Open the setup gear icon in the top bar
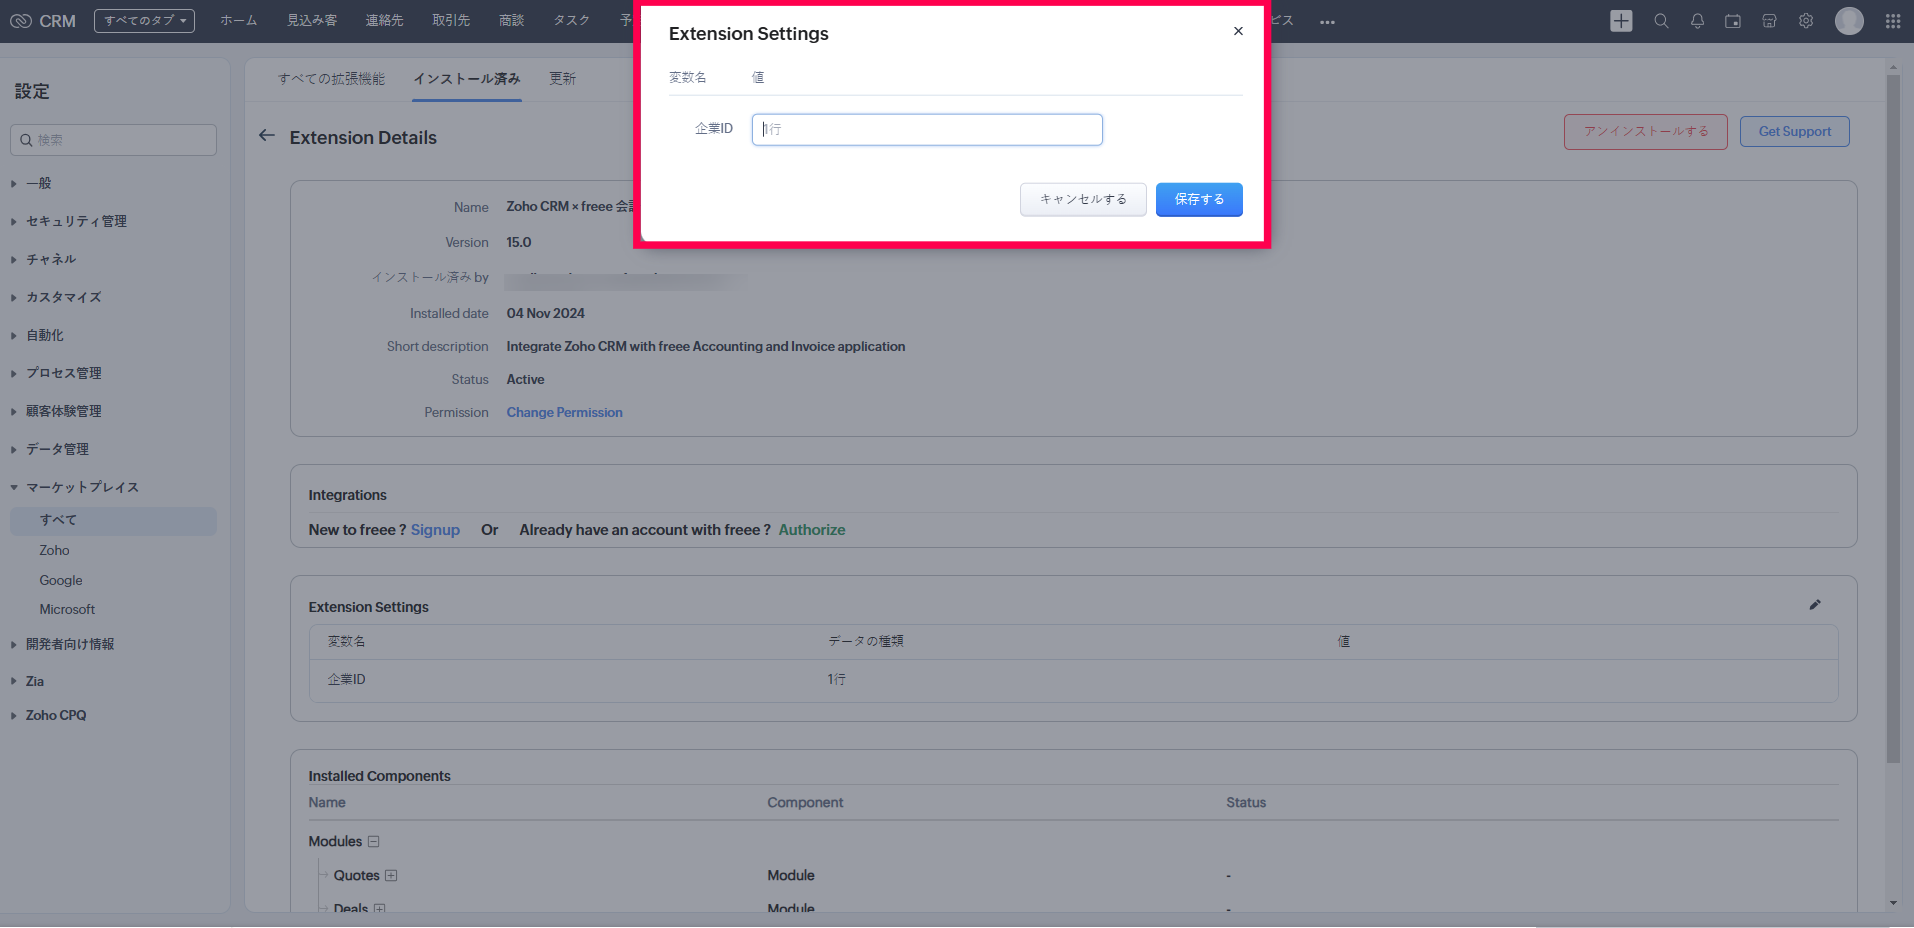Viewport: 1914px width, 928px height. (x=1806, y=21)
